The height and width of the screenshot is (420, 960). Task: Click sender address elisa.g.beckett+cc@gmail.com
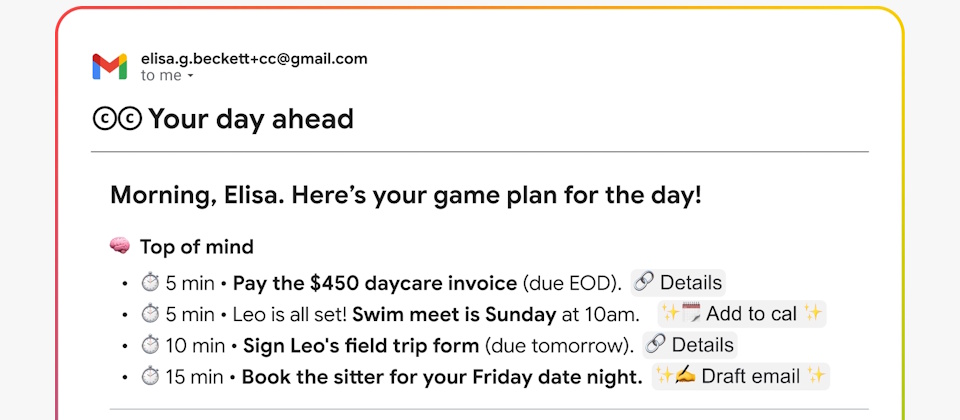[254, 59]
